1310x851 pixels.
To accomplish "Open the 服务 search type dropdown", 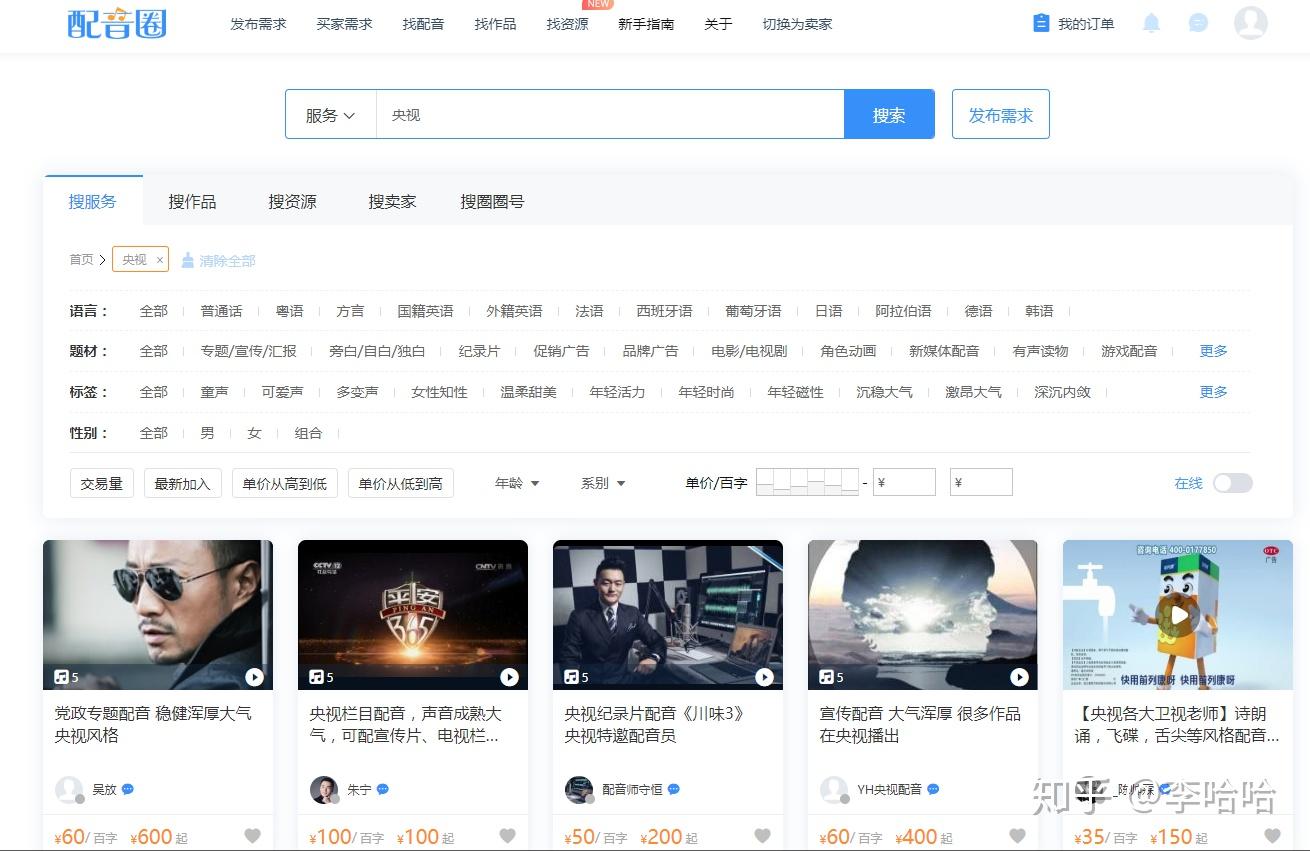I will tap(331, 115).
